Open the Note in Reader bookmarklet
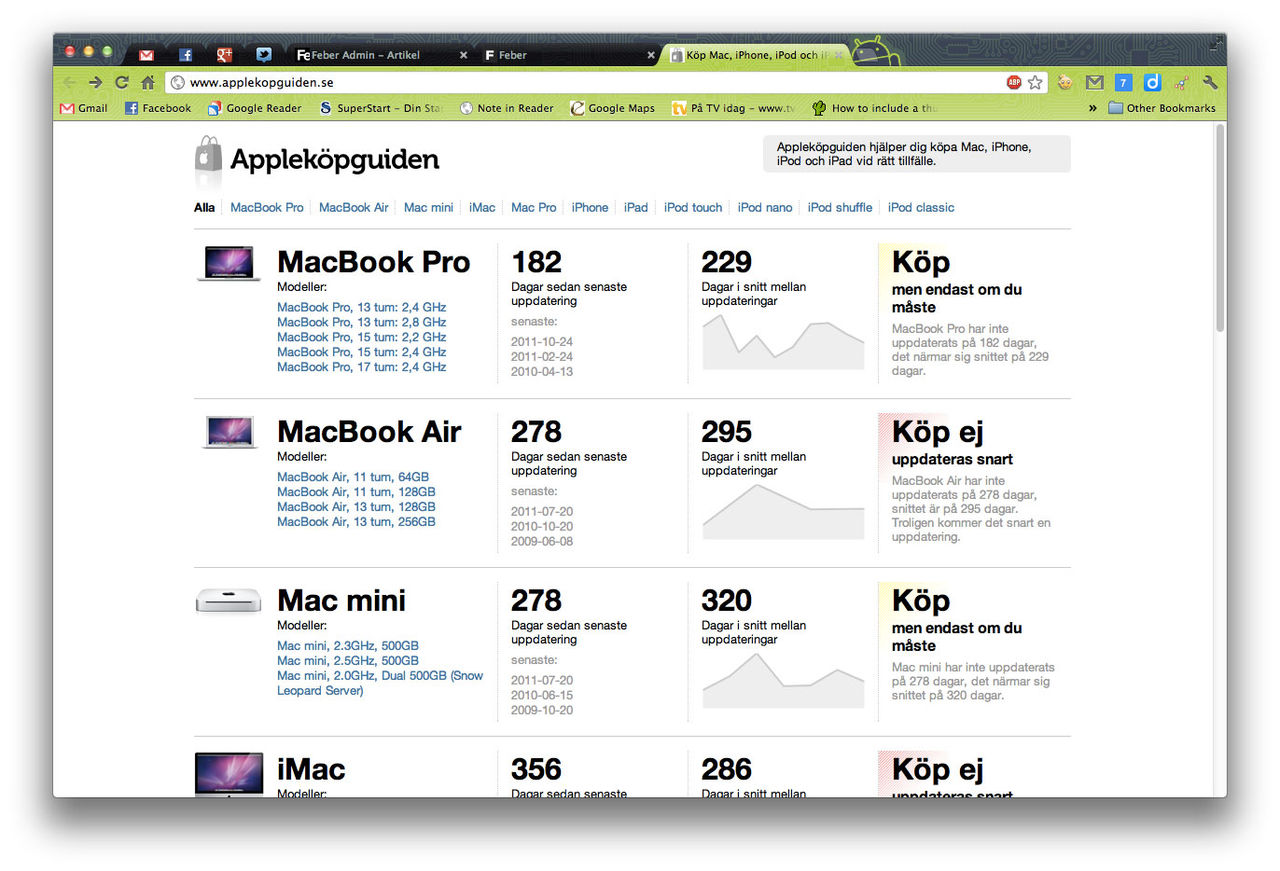The width and height of the screenshot is (1280, 871). [x=506, y=108]
